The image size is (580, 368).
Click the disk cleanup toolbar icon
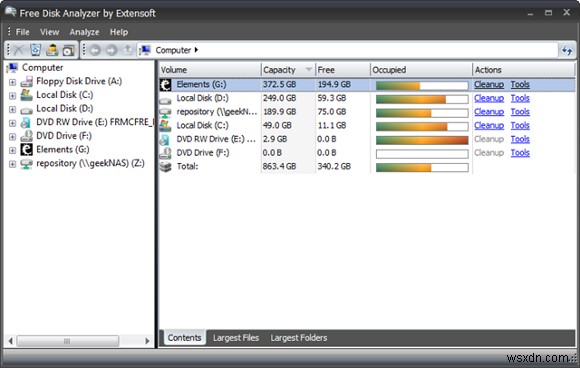point(52,50)
